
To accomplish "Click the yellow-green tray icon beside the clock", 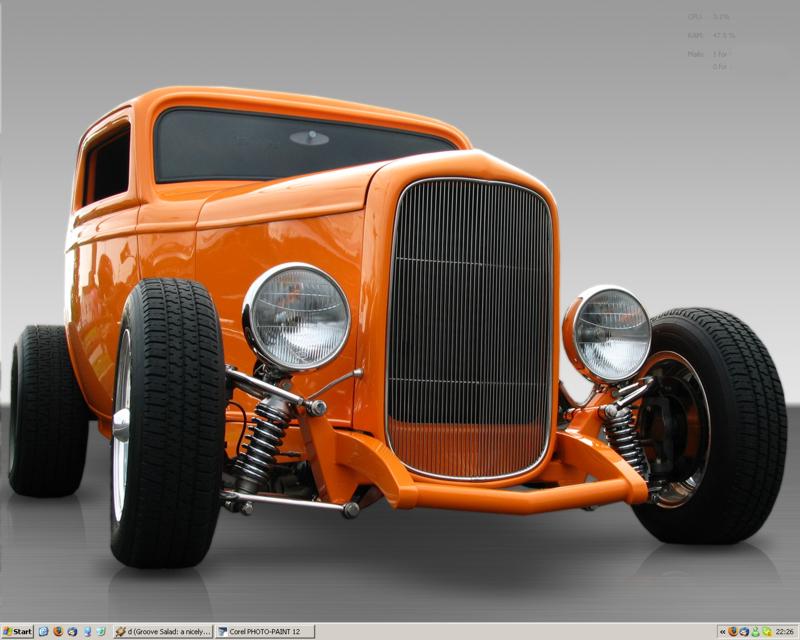I will click(766, 632).
